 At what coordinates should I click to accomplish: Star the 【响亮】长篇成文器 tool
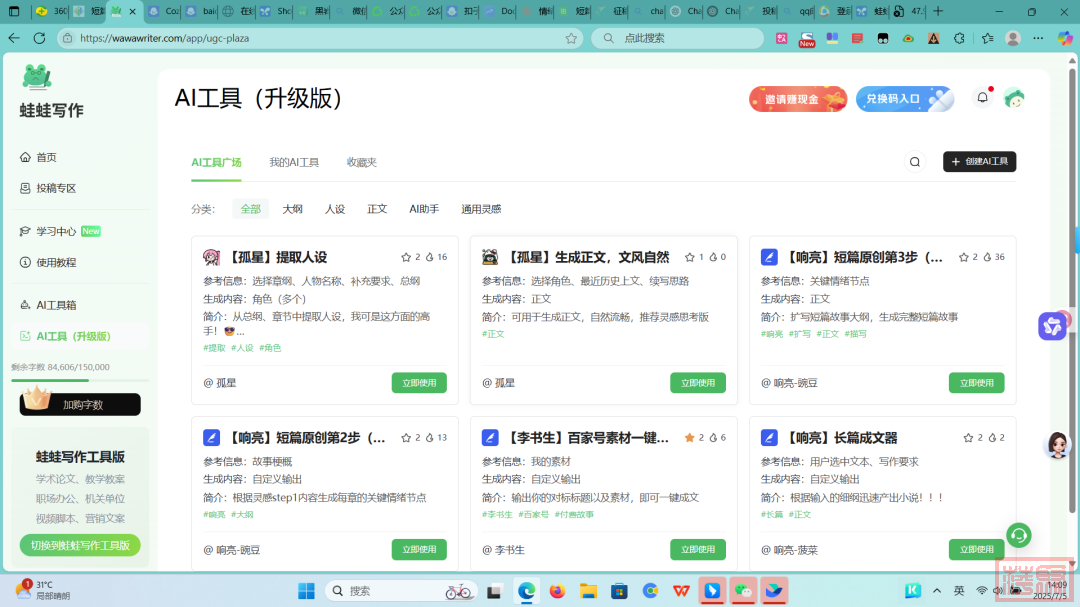click(x=968, y=438)
